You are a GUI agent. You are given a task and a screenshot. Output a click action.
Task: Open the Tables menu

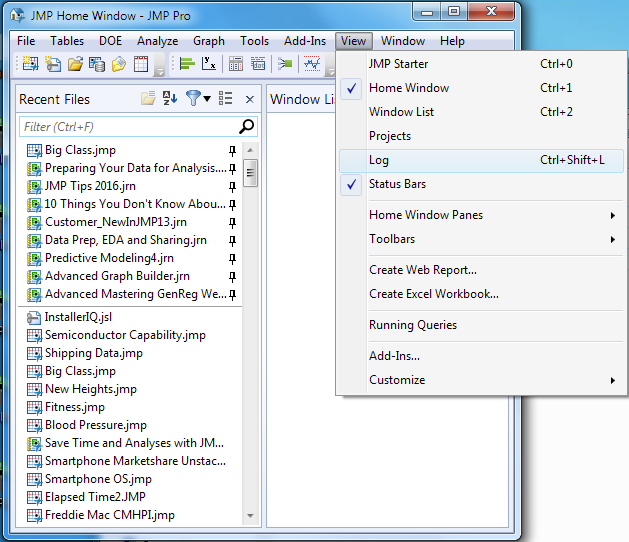[67, 41]
